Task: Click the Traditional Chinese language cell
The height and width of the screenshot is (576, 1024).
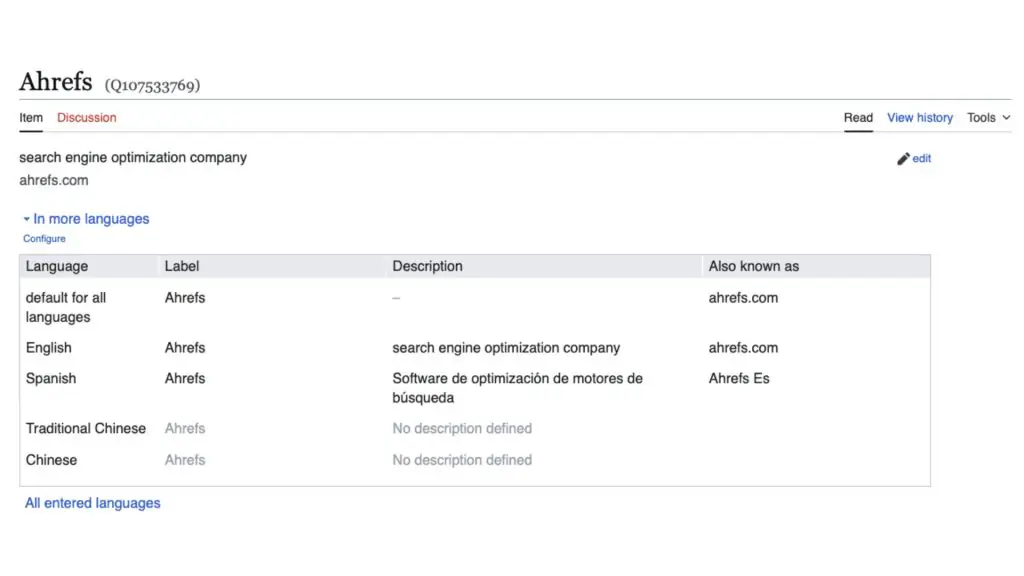Action: [86, 428]
